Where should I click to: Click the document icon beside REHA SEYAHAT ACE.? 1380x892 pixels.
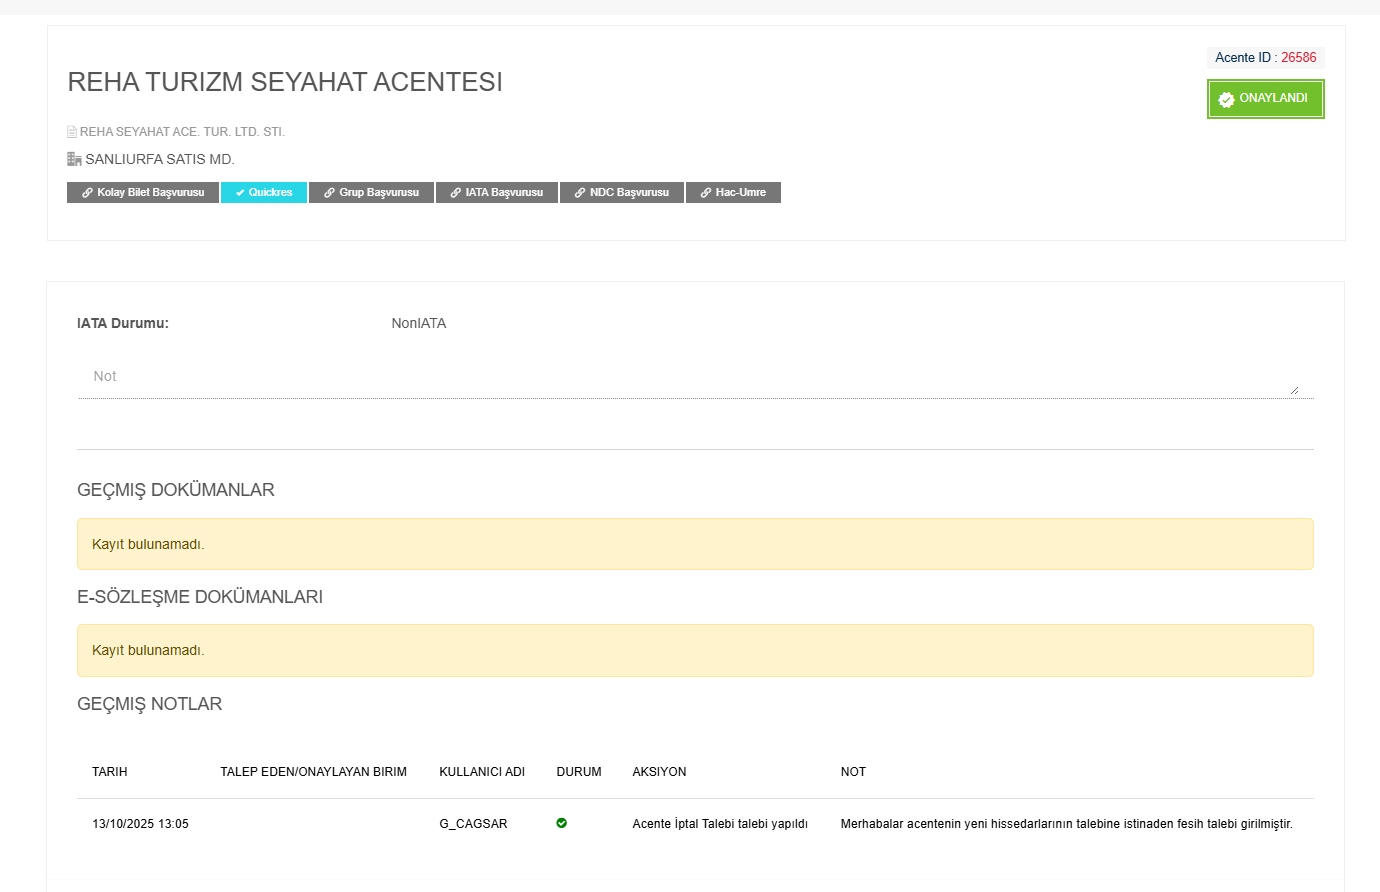(72, 132)
